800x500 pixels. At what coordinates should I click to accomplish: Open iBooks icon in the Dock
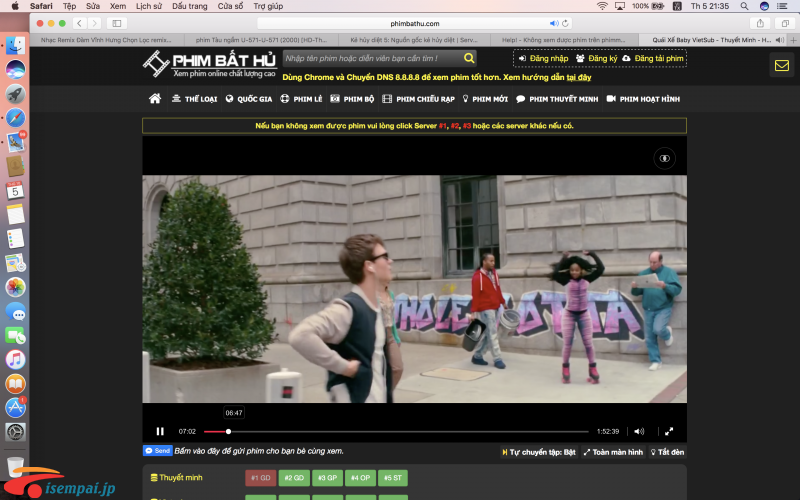click(15, 384)
